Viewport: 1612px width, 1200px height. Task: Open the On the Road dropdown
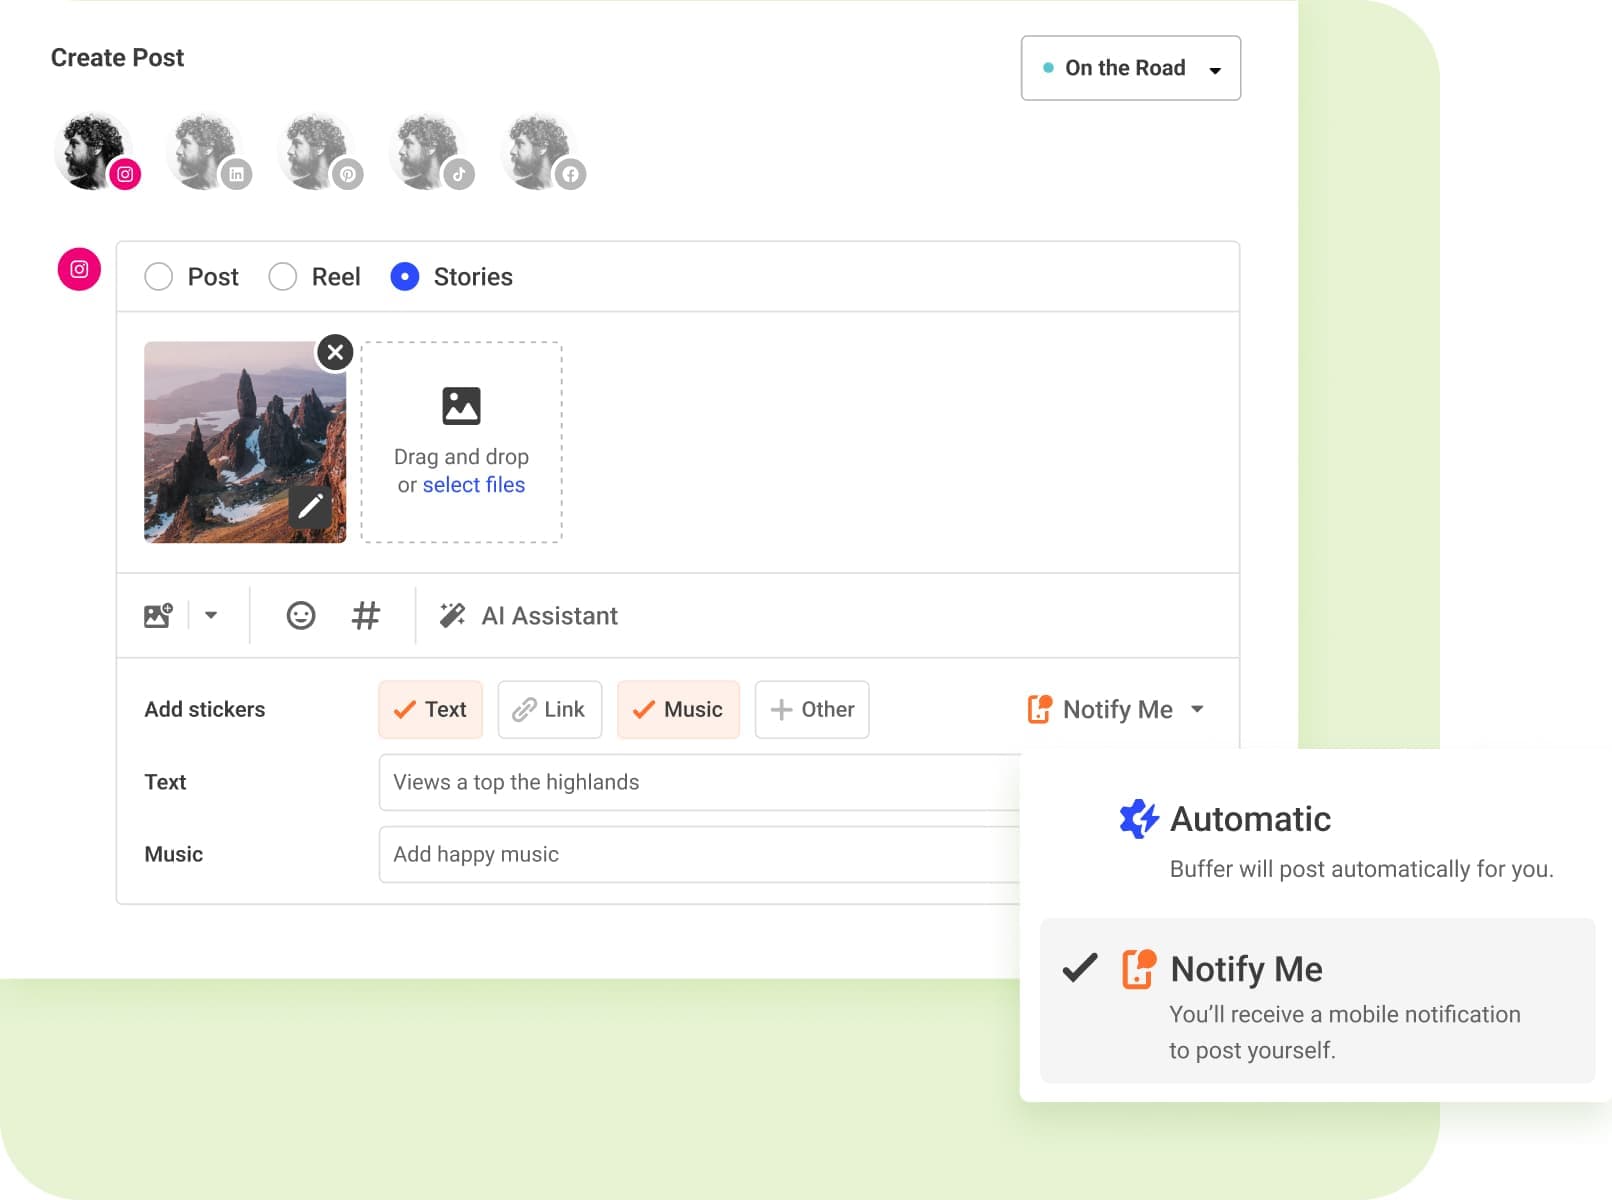click(1130, 68)
